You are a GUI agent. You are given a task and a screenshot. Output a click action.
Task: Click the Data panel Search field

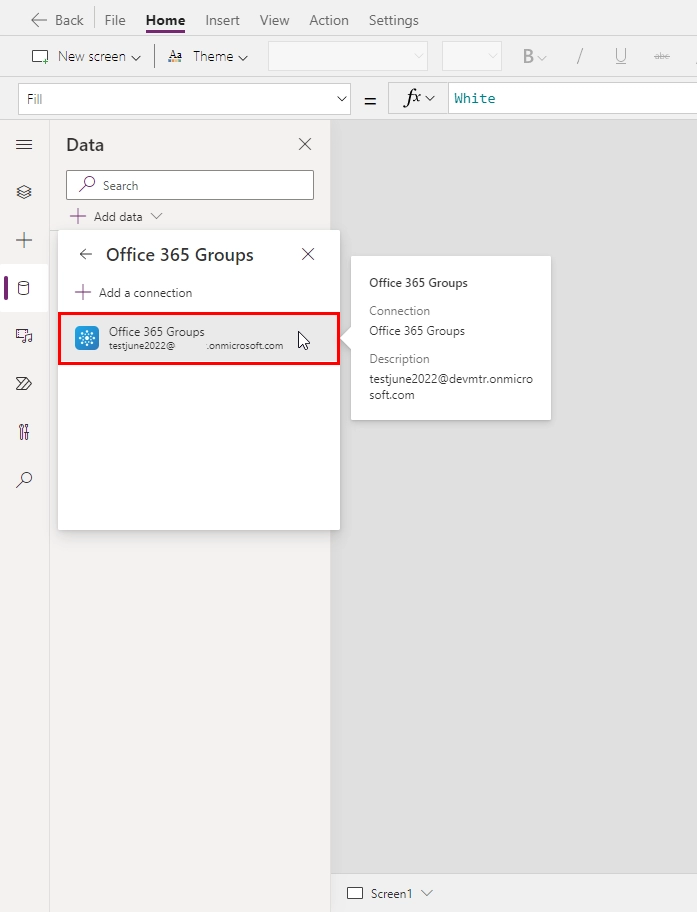click(x=190, y=185)
